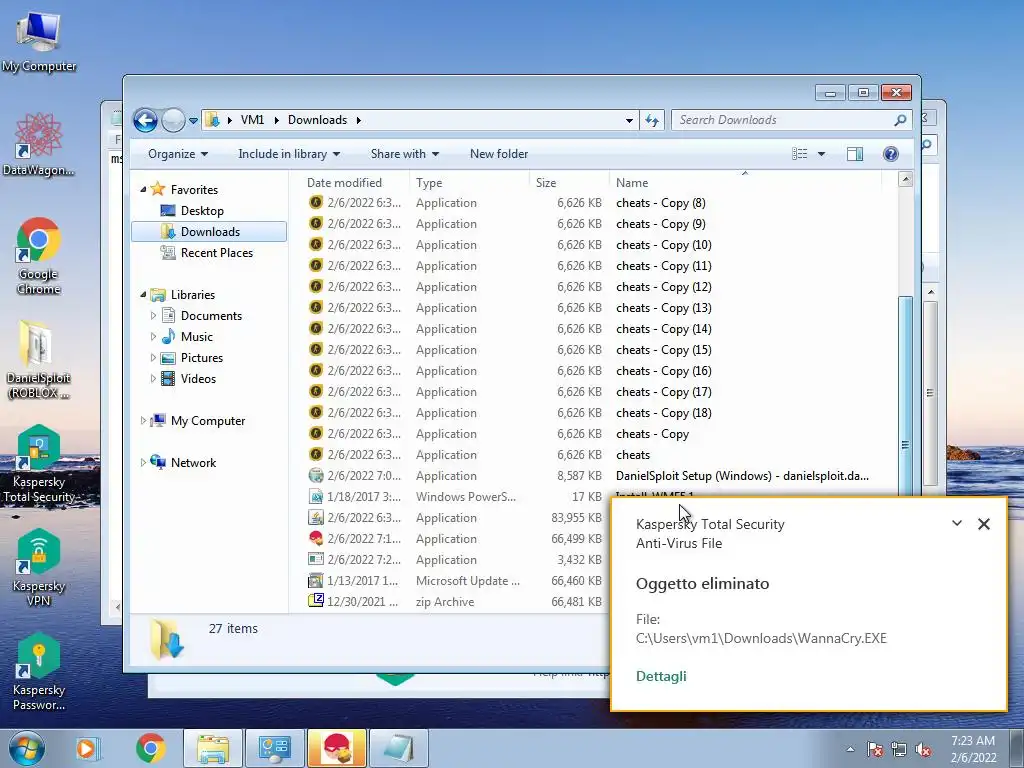Open the view options dropdown arrow
The height and width of the screenshot is (768, 1024).
(x=822, y=154)
